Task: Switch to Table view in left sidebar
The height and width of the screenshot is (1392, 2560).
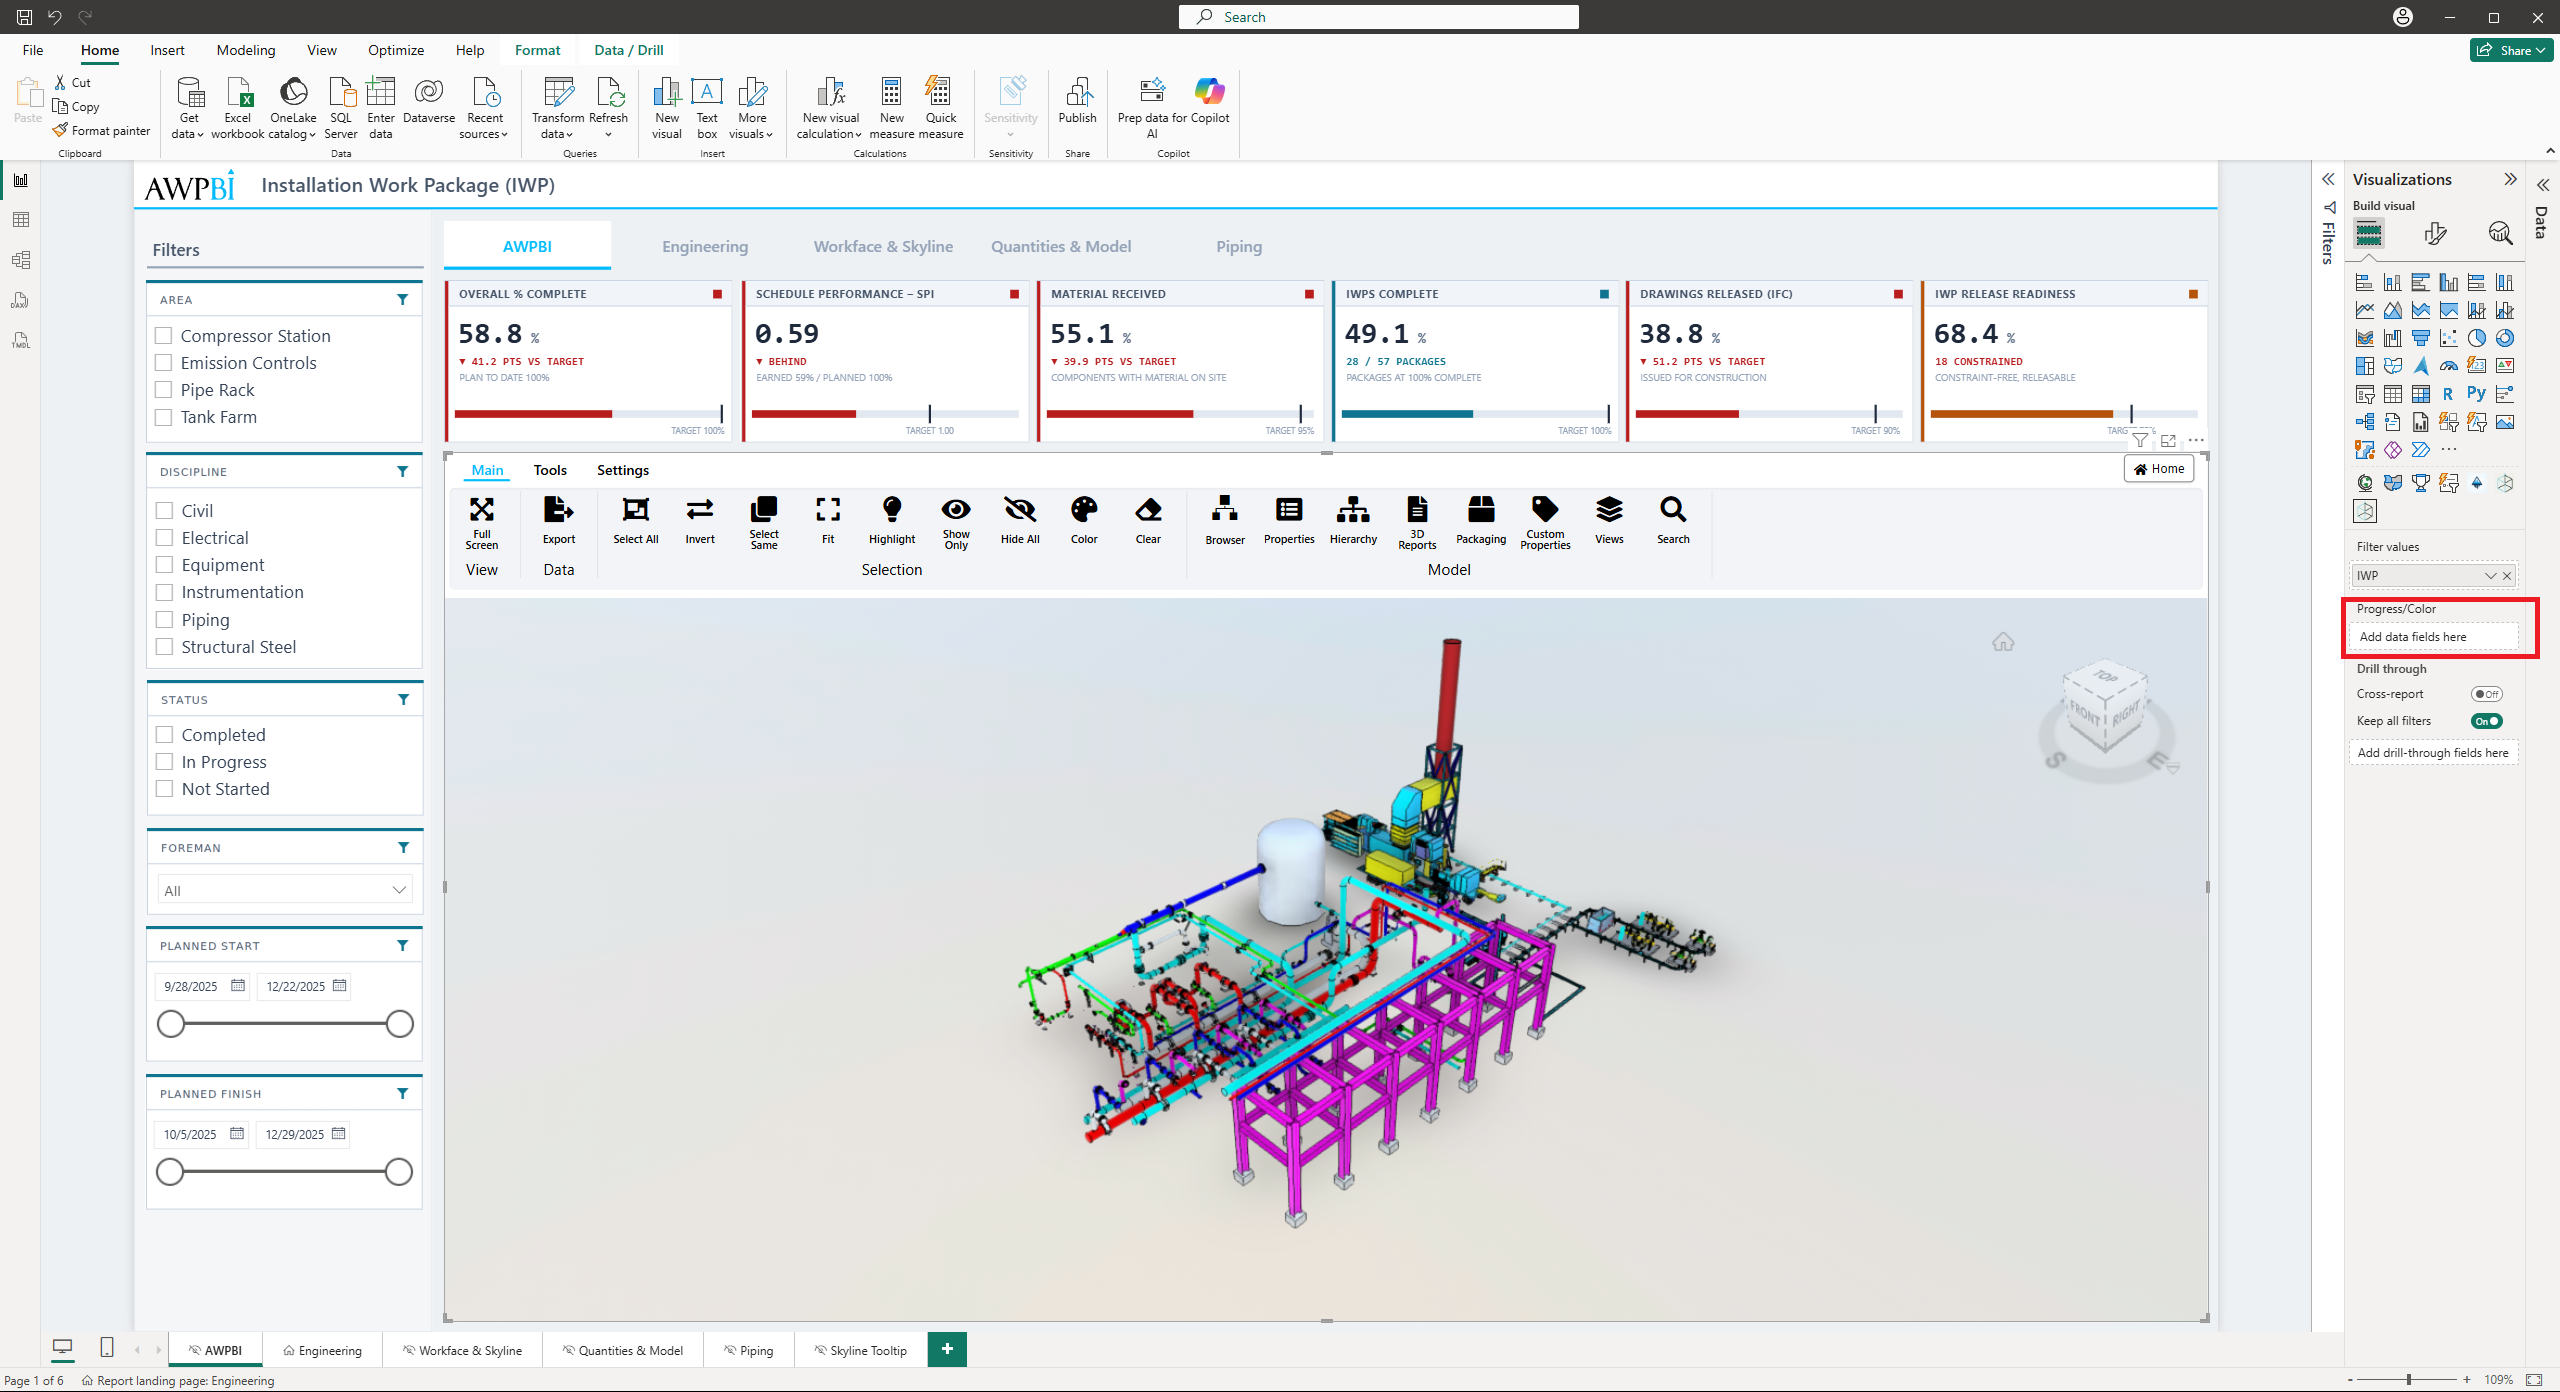Action: pyautogui.click(x=20, y=220)
